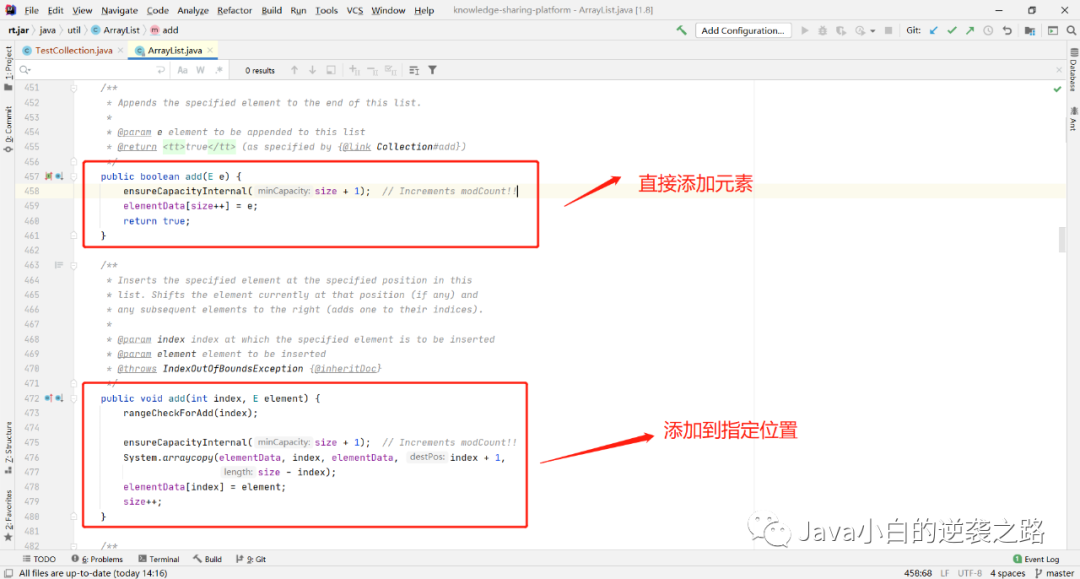Image resolution: width=1080 pixels, height=579 pixels.
Task: Open the Project tool window sidebar tab
Action: [8, 67]
